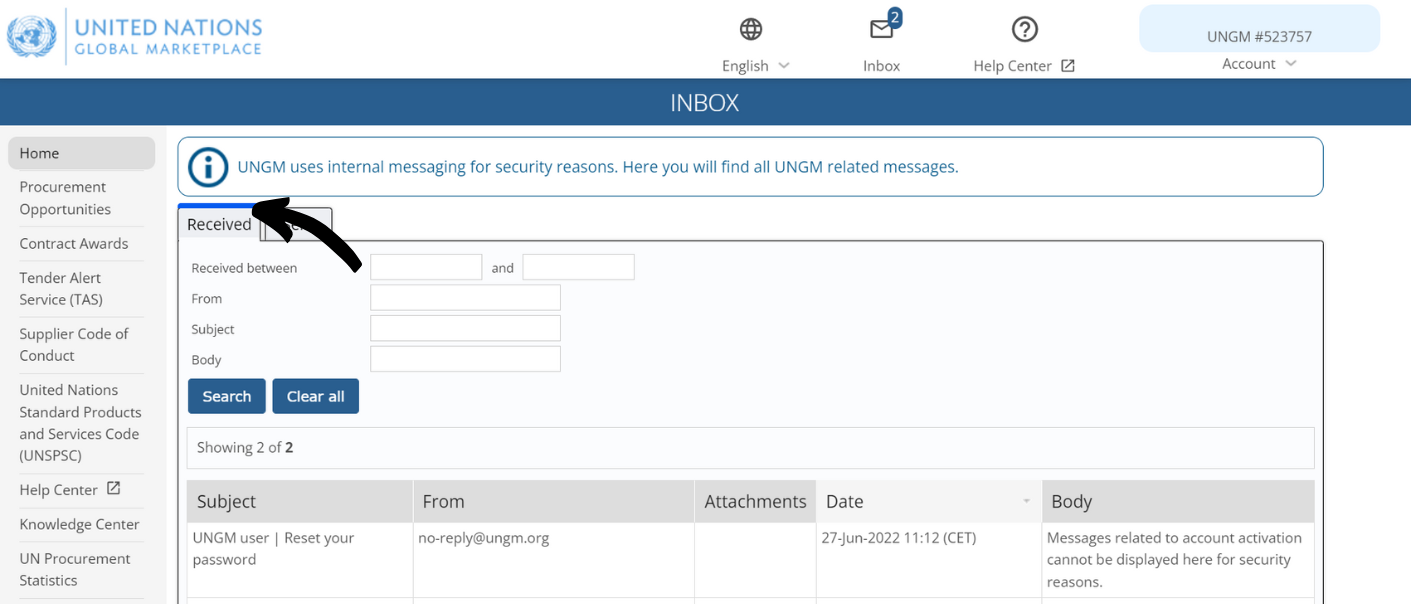
Task: Sort by the Subject column header
Action: [300, 501]
